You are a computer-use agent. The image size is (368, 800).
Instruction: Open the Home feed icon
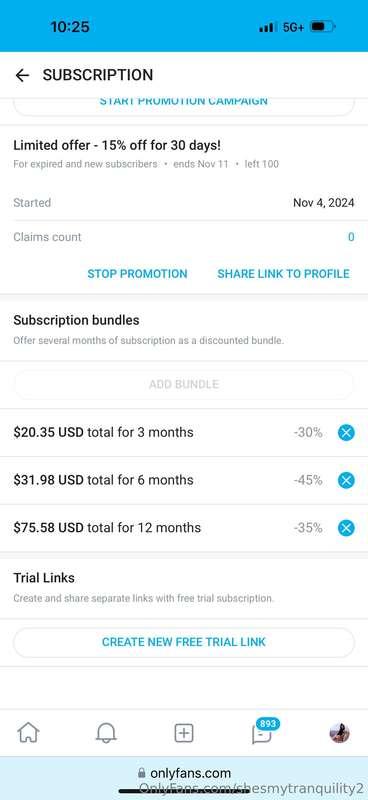pyautogui.click(x=28, y=733)
